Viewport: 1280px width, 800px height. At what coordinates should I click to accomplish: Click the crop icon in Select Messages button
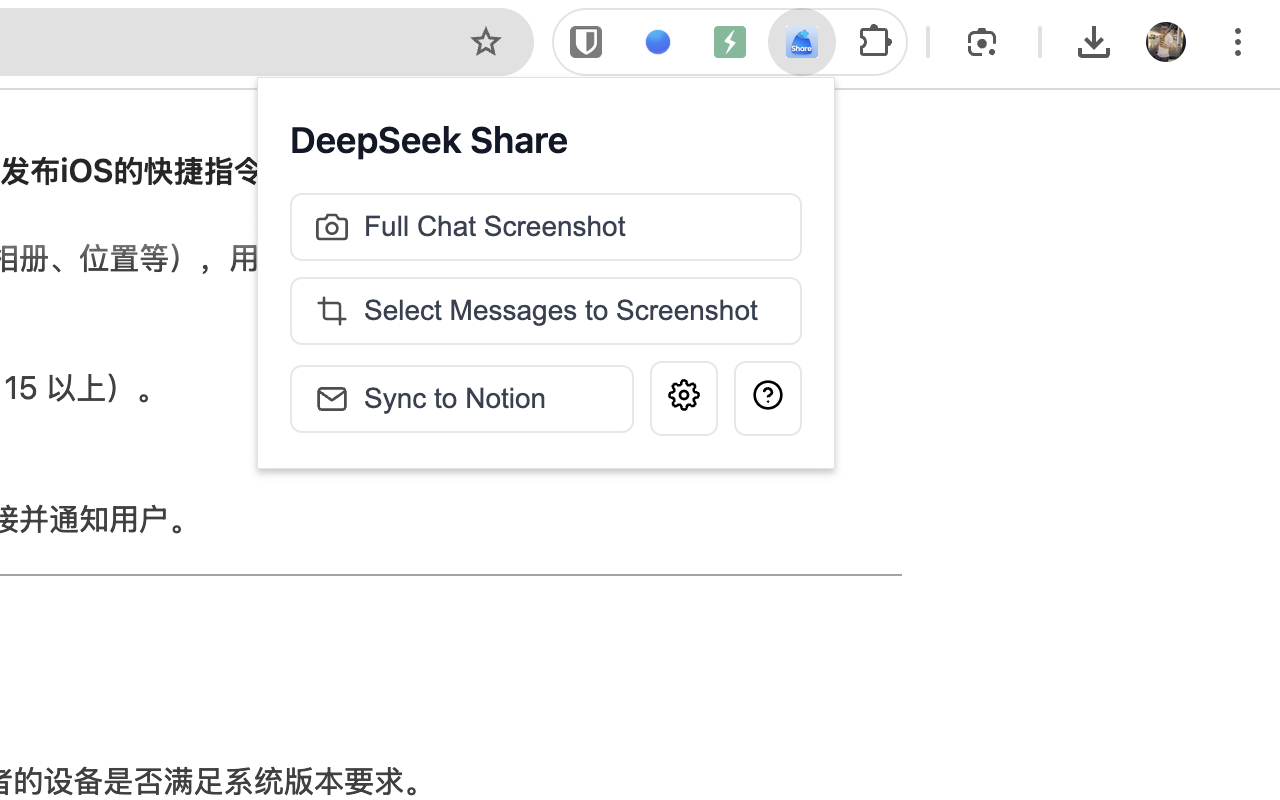point(331,311)
